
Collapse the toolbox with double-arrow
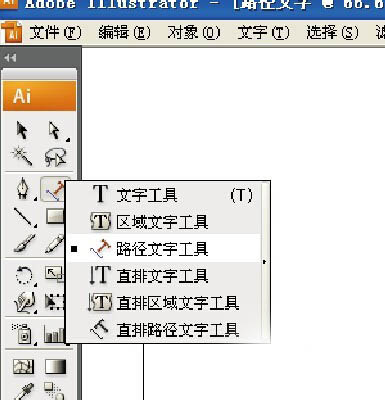click(x=10, y=58)
